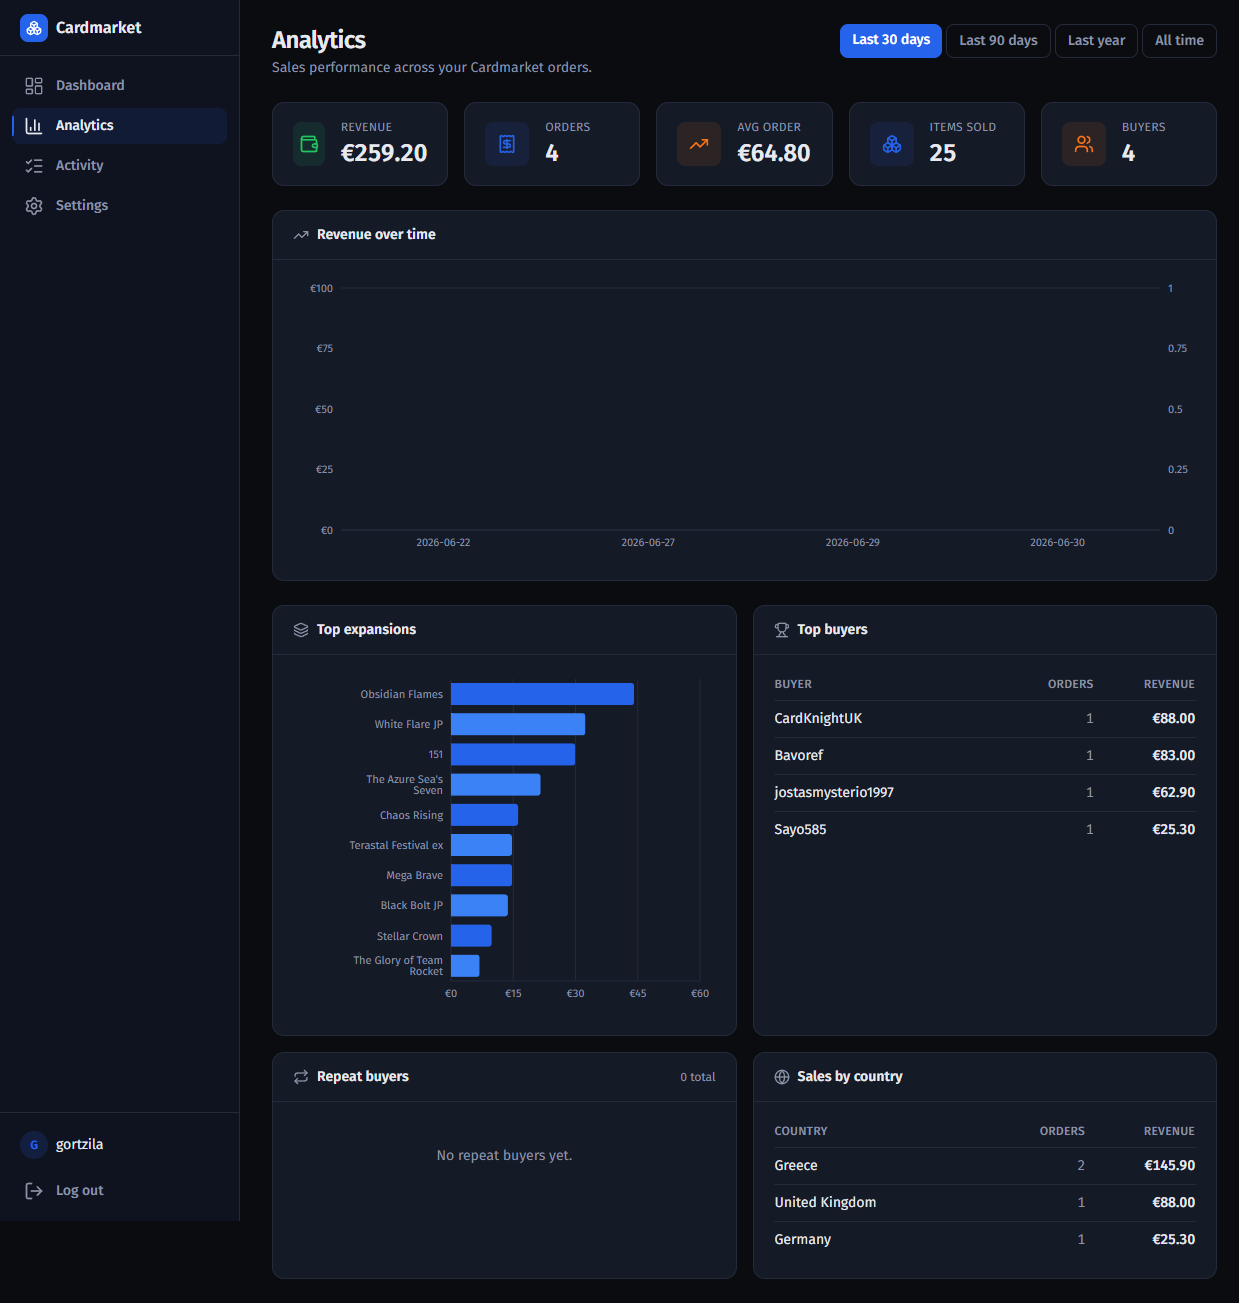
Task: Click the Sales by country globe icon
Action: pyautogui.click(x=782, y=1077)
